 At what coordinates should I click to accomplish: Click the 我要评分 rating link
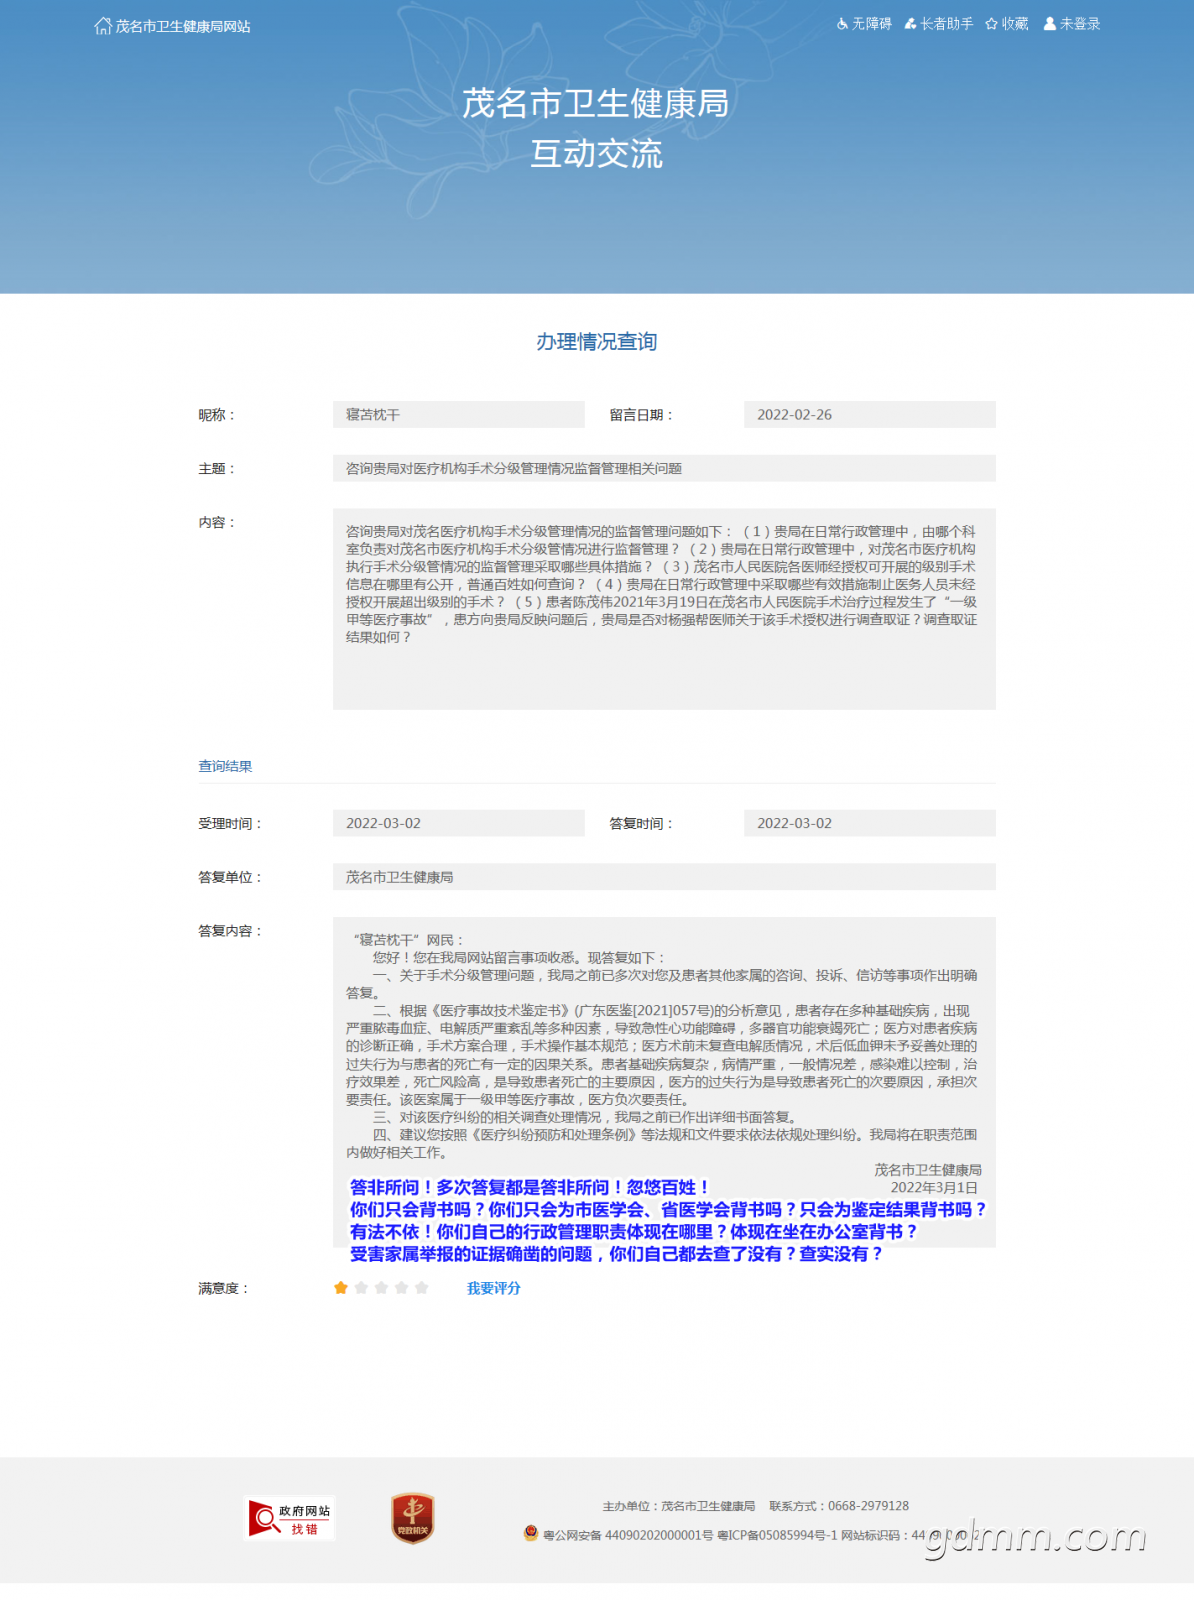point(494,1288)
